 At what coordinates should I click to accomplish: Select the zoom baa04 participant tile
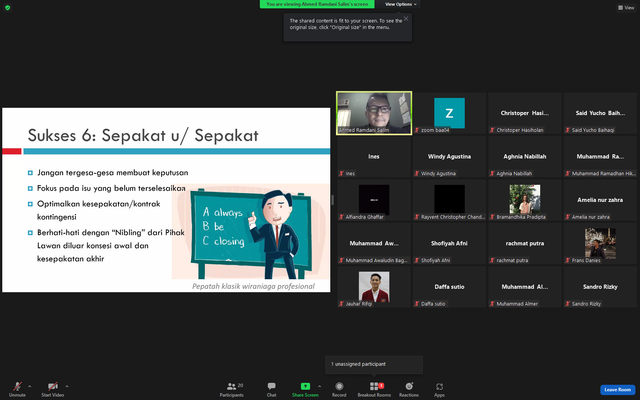click(449, 113)
